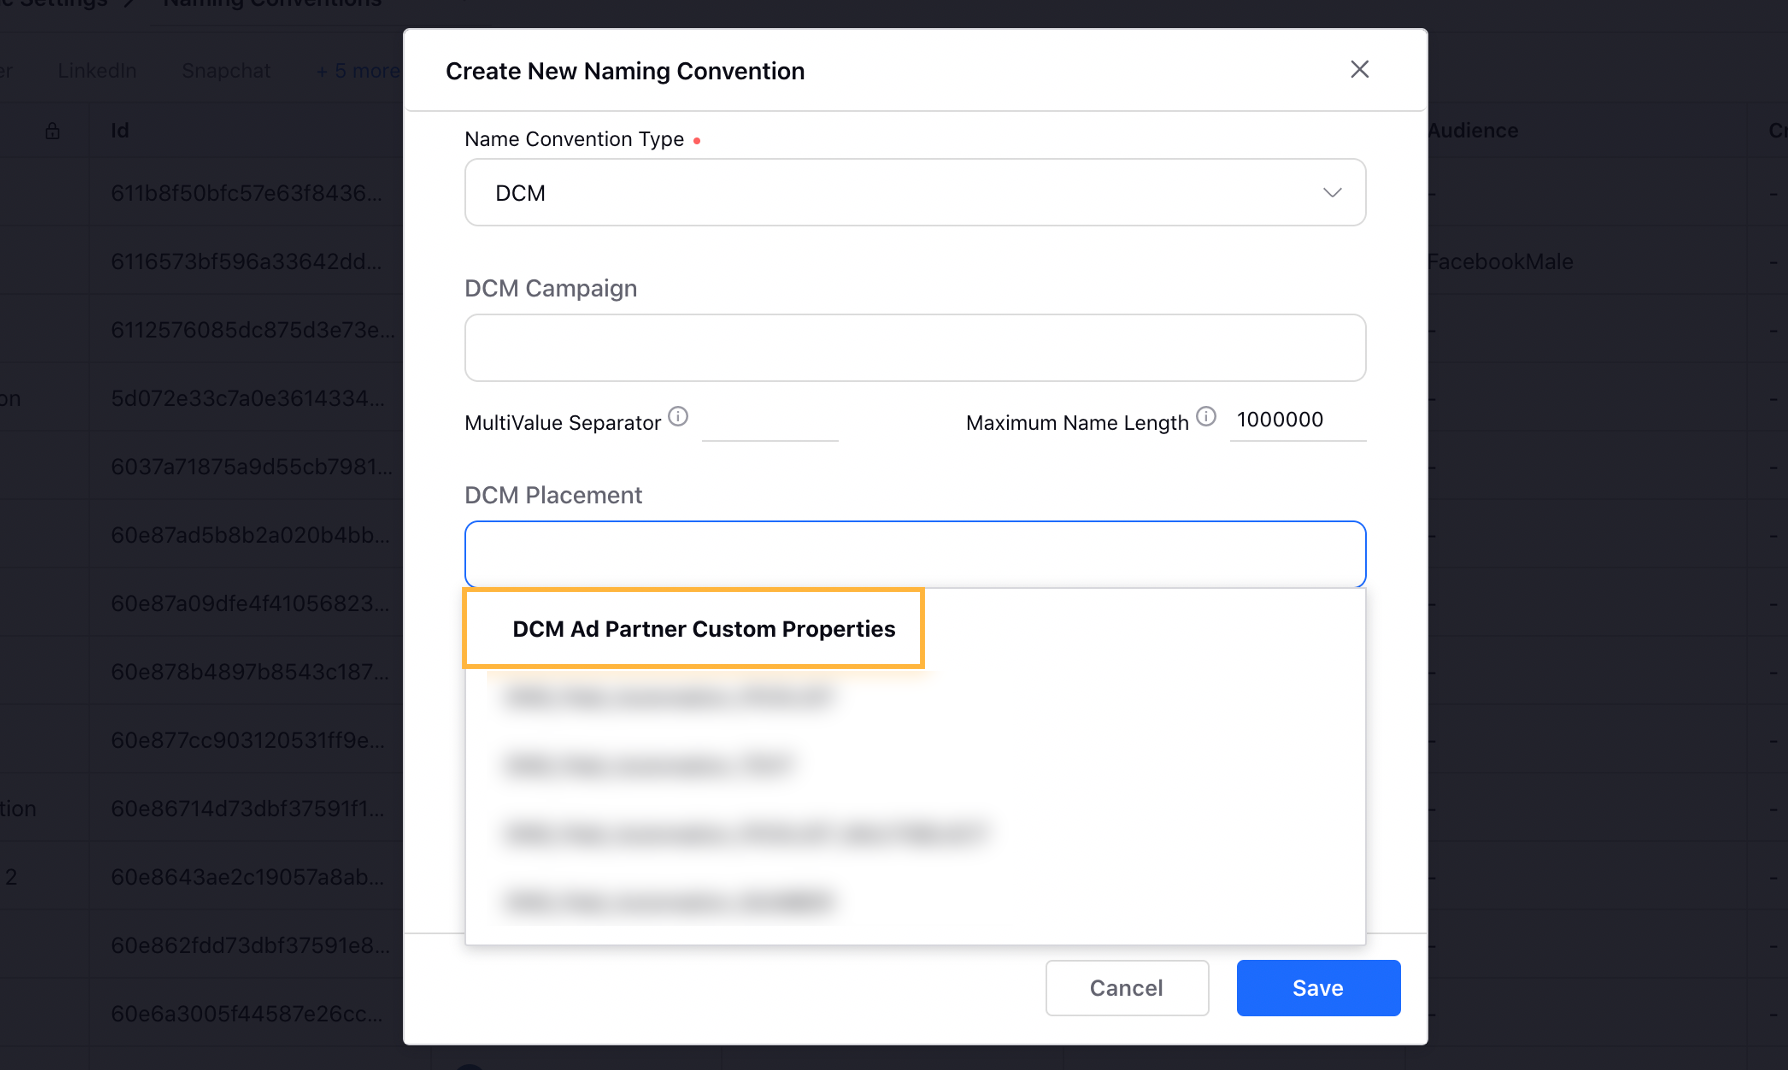Viewport: 1788px width, 1070px height.
Task: Click the Audience column header
Action: [1473, 130]
